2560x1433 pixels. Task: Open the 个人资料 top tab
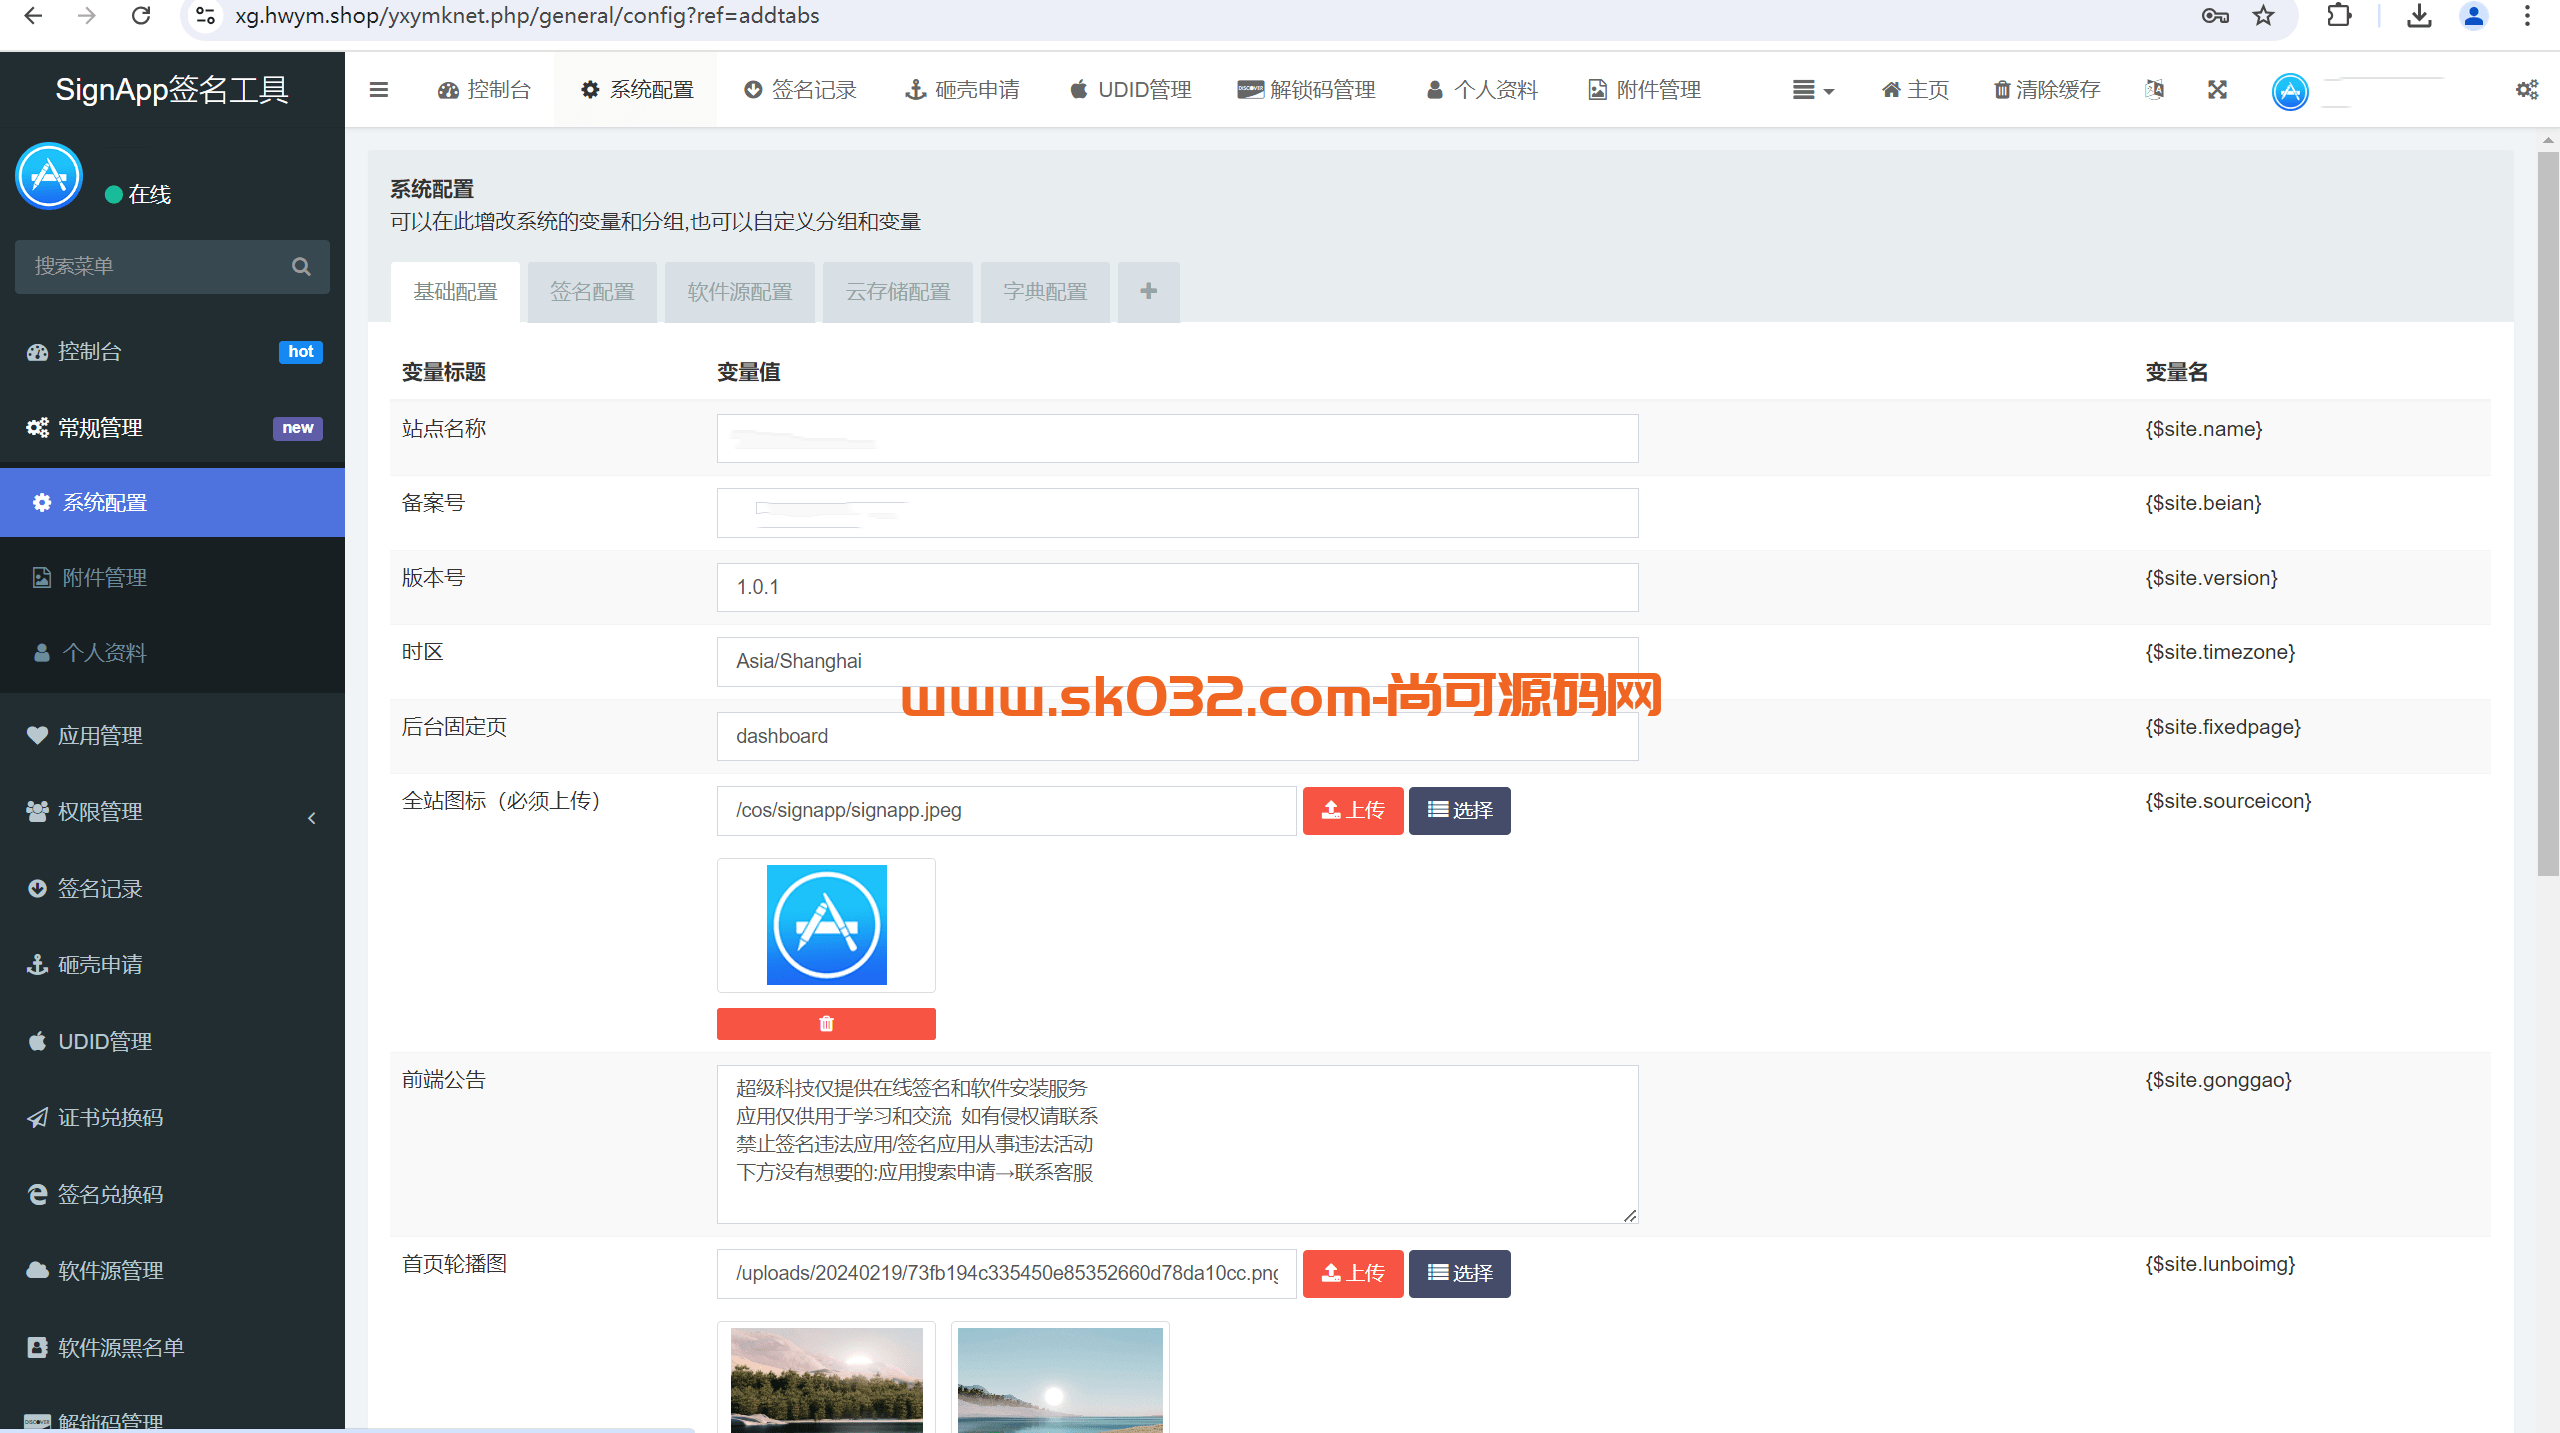(1482, 90)
